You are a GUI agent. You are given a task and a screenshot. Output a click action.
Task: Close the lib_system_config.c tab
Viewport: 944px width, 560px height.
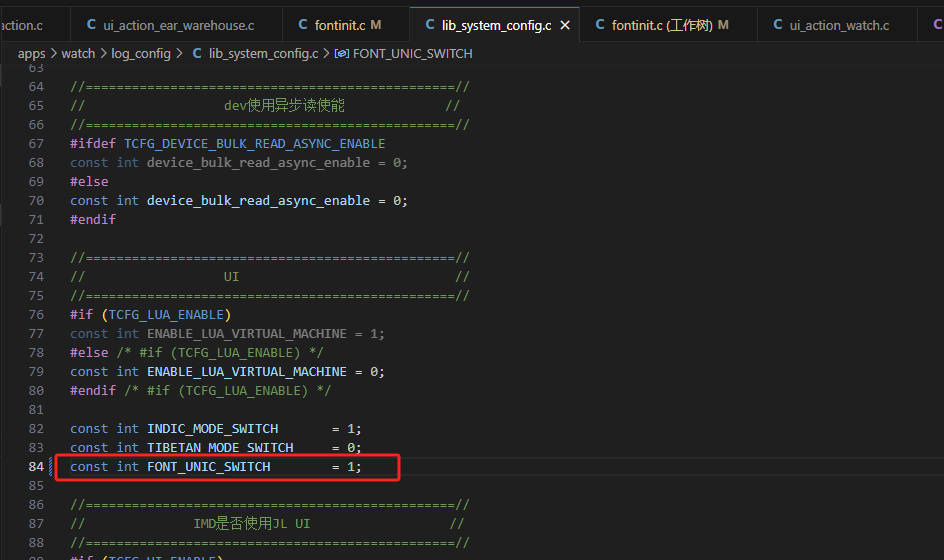pos(565,25)
